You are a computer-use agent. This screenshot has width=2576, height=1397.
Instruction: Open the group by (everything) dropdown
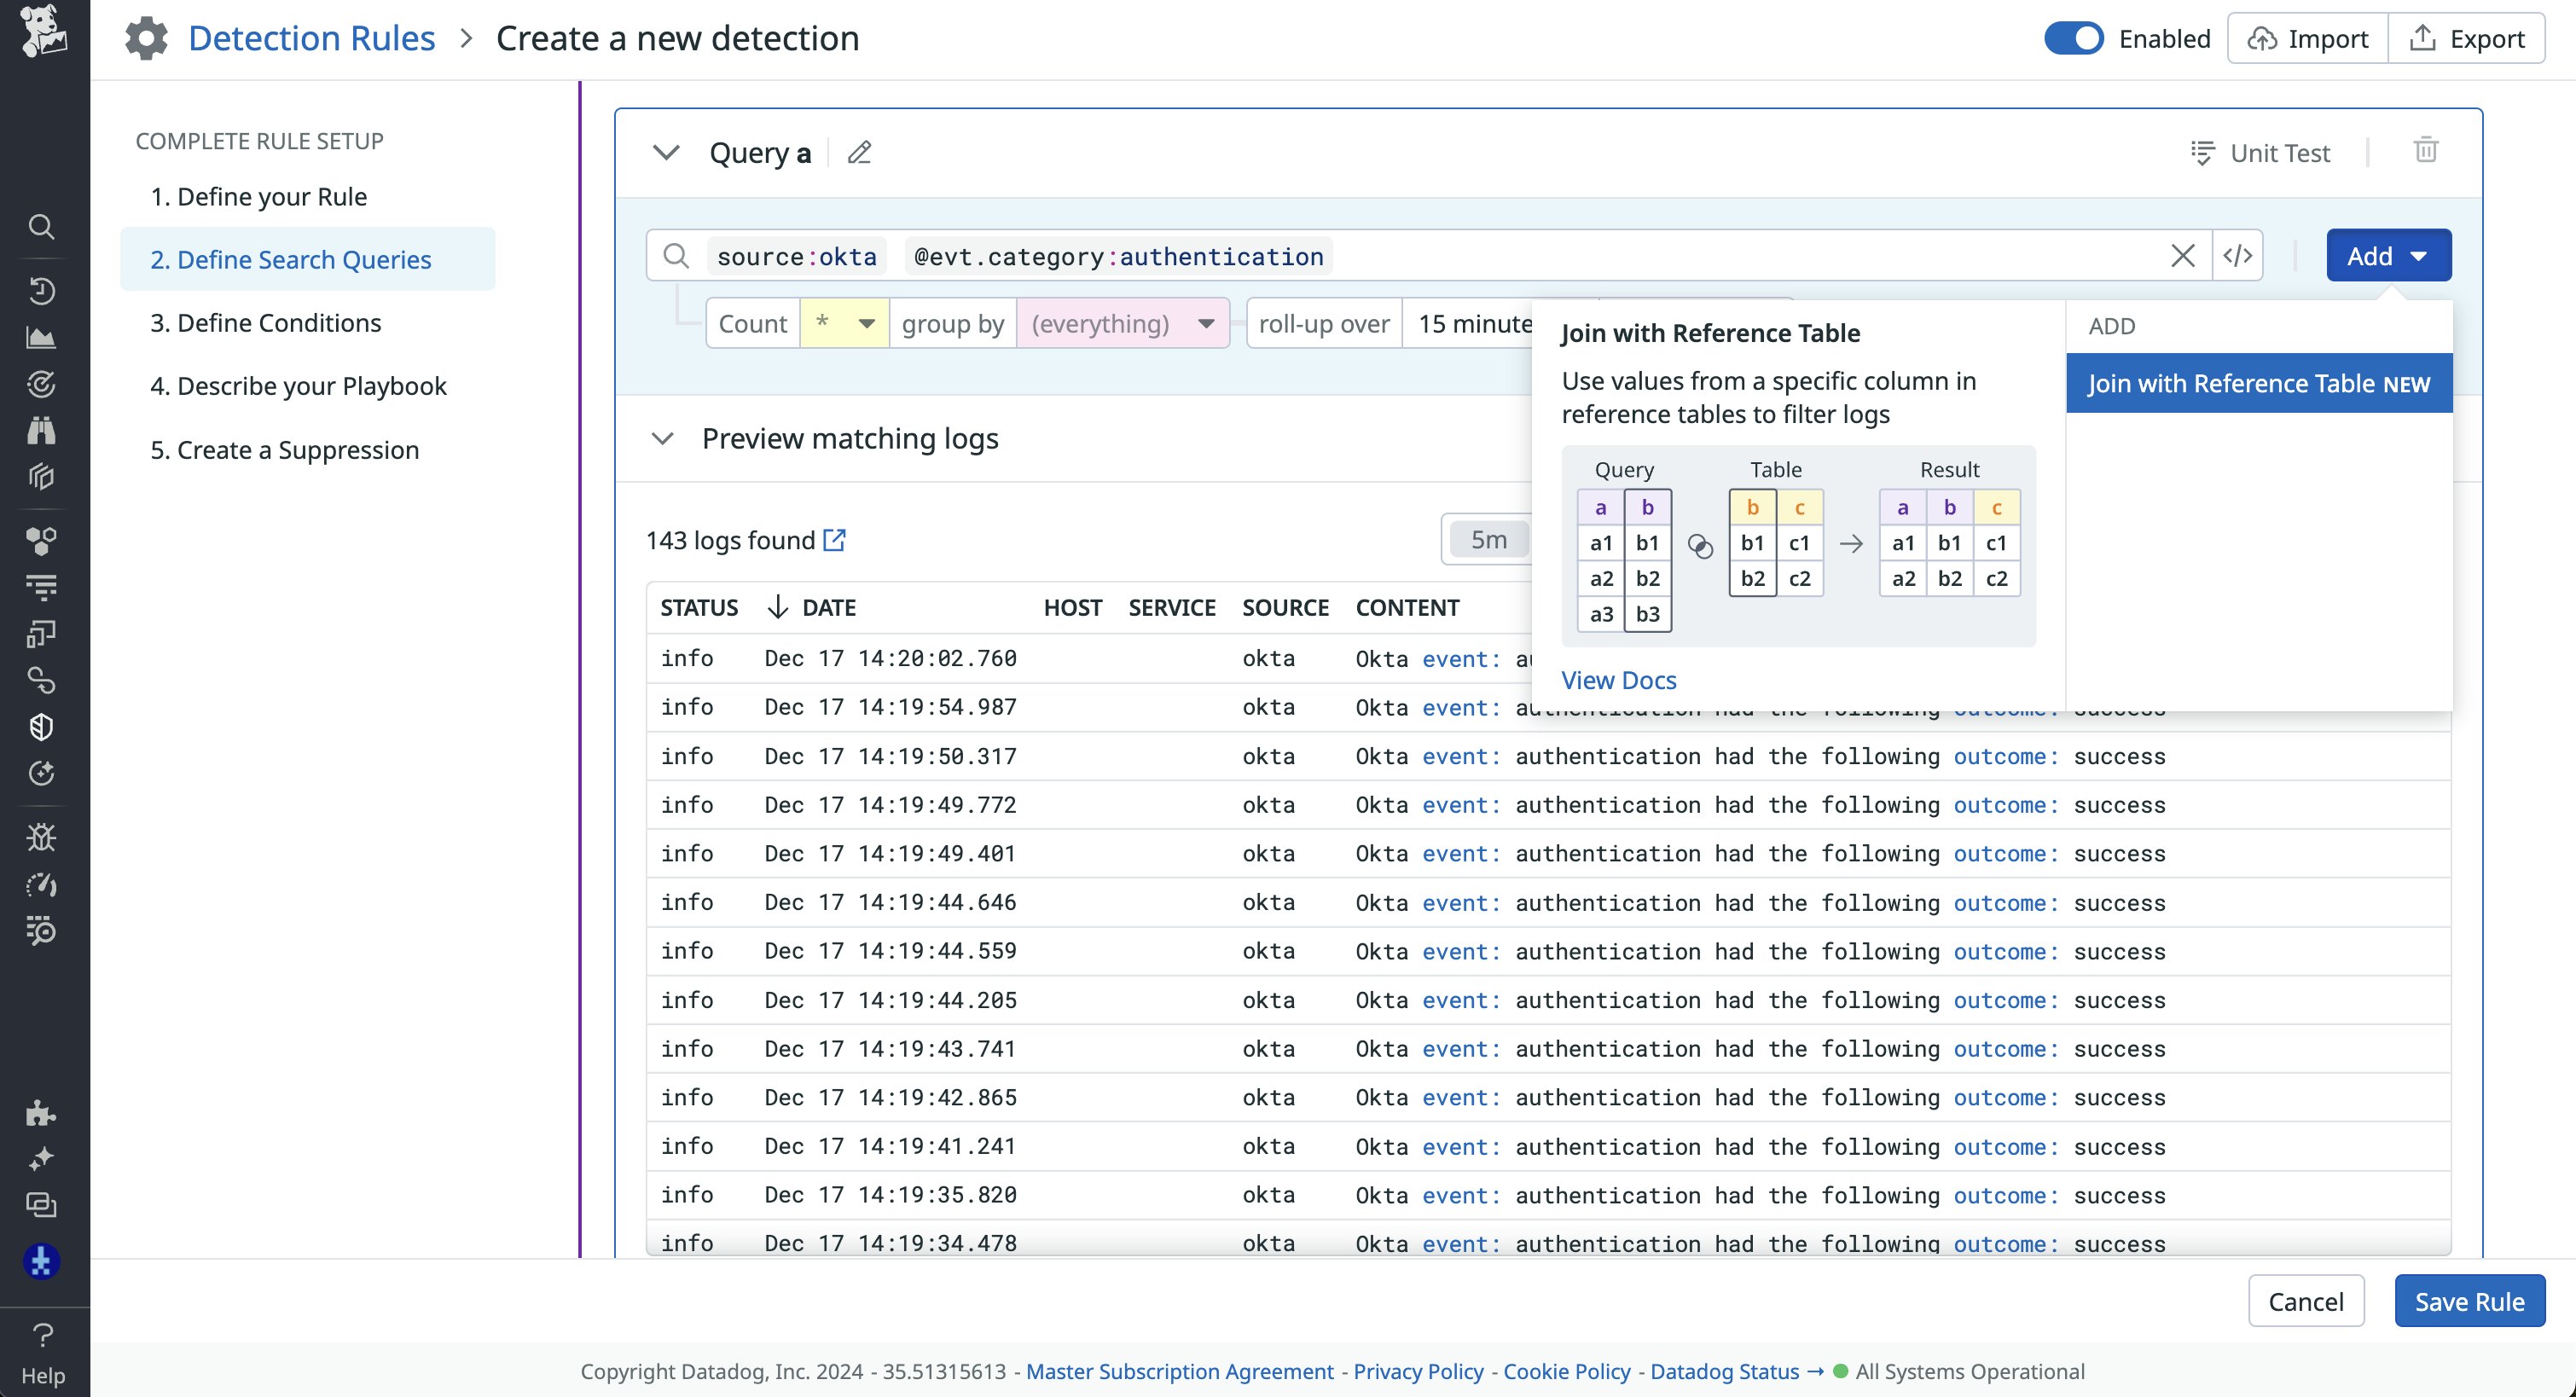[x=1122, y=323]
